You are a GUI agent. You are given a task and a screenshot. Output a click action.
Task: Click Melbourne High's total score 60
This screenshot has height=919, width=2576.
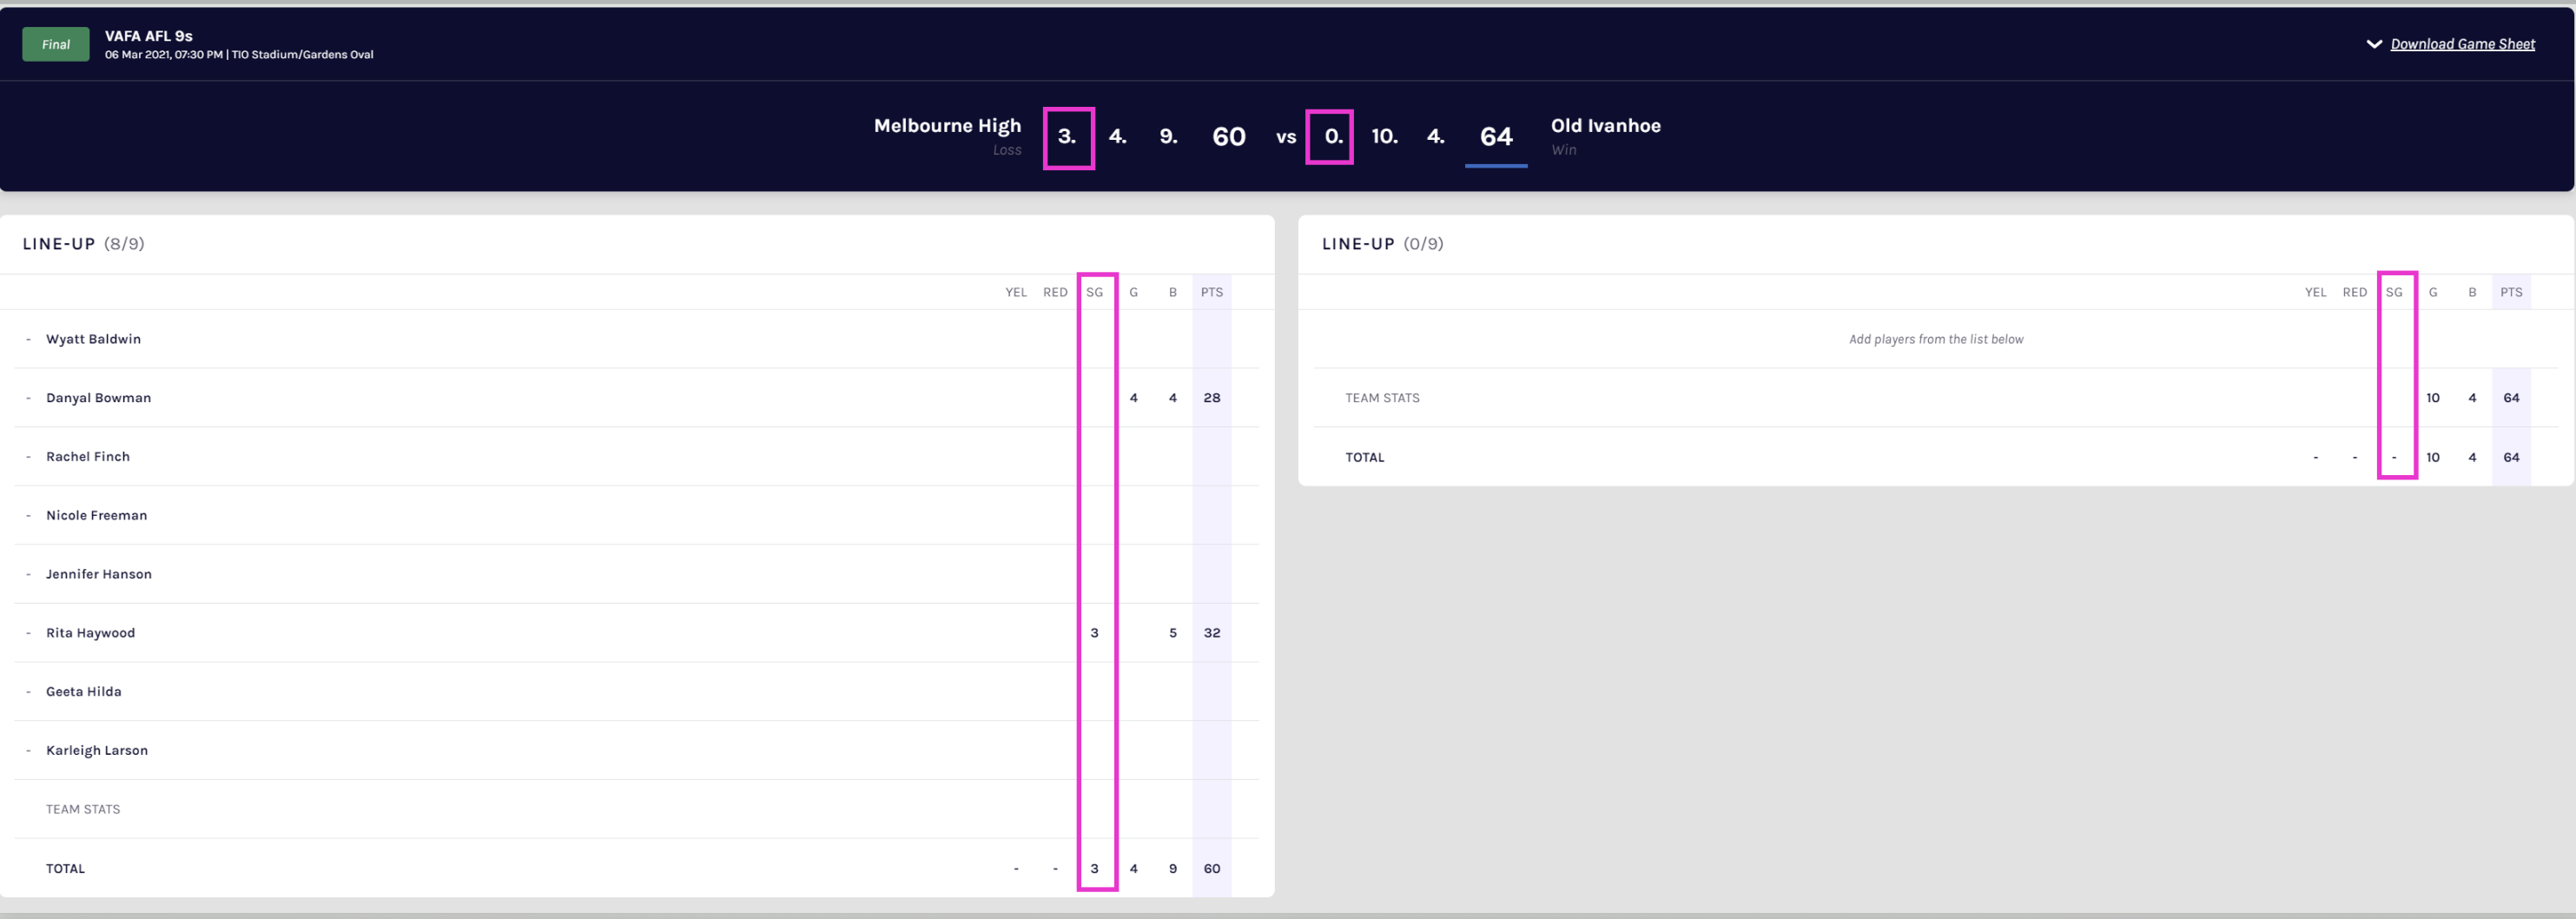pos(1228,136)
